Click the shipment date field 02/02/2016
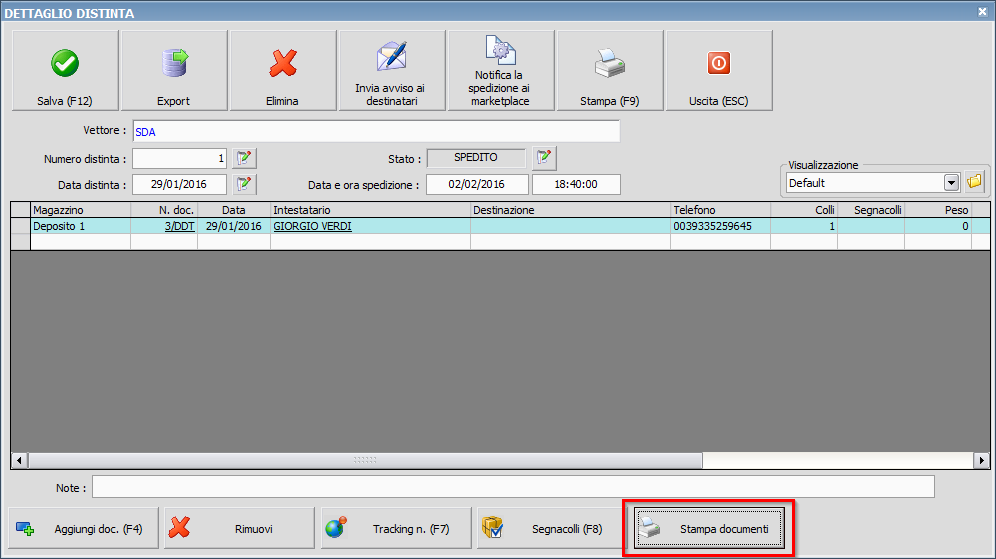 coord(477,184)
